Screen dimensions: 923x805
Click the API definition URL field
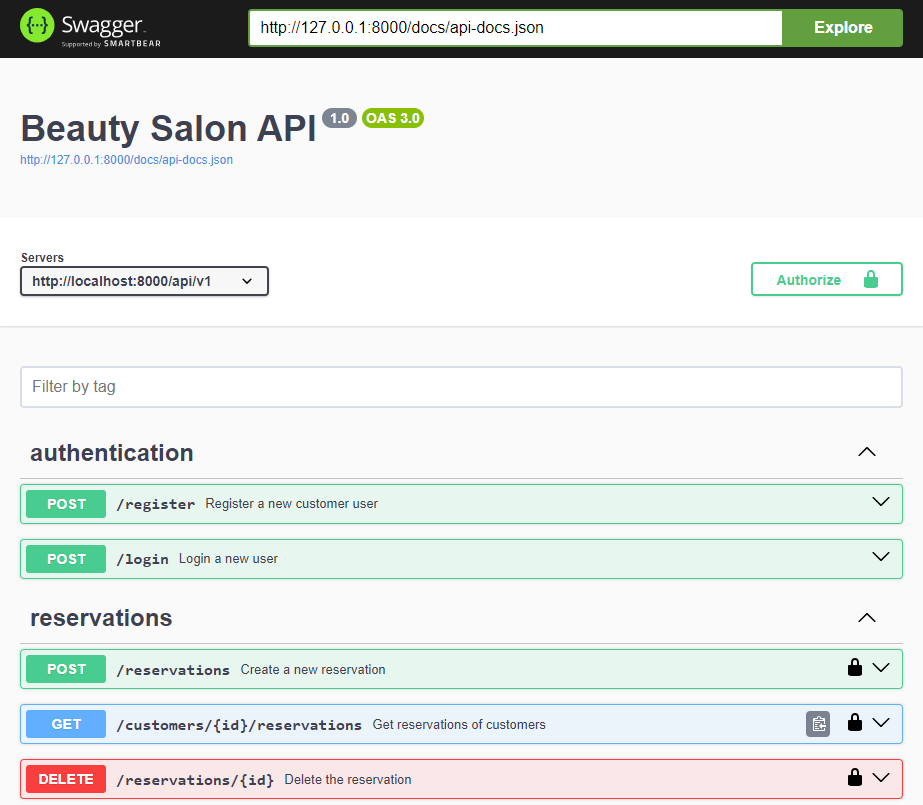point(516,28)
